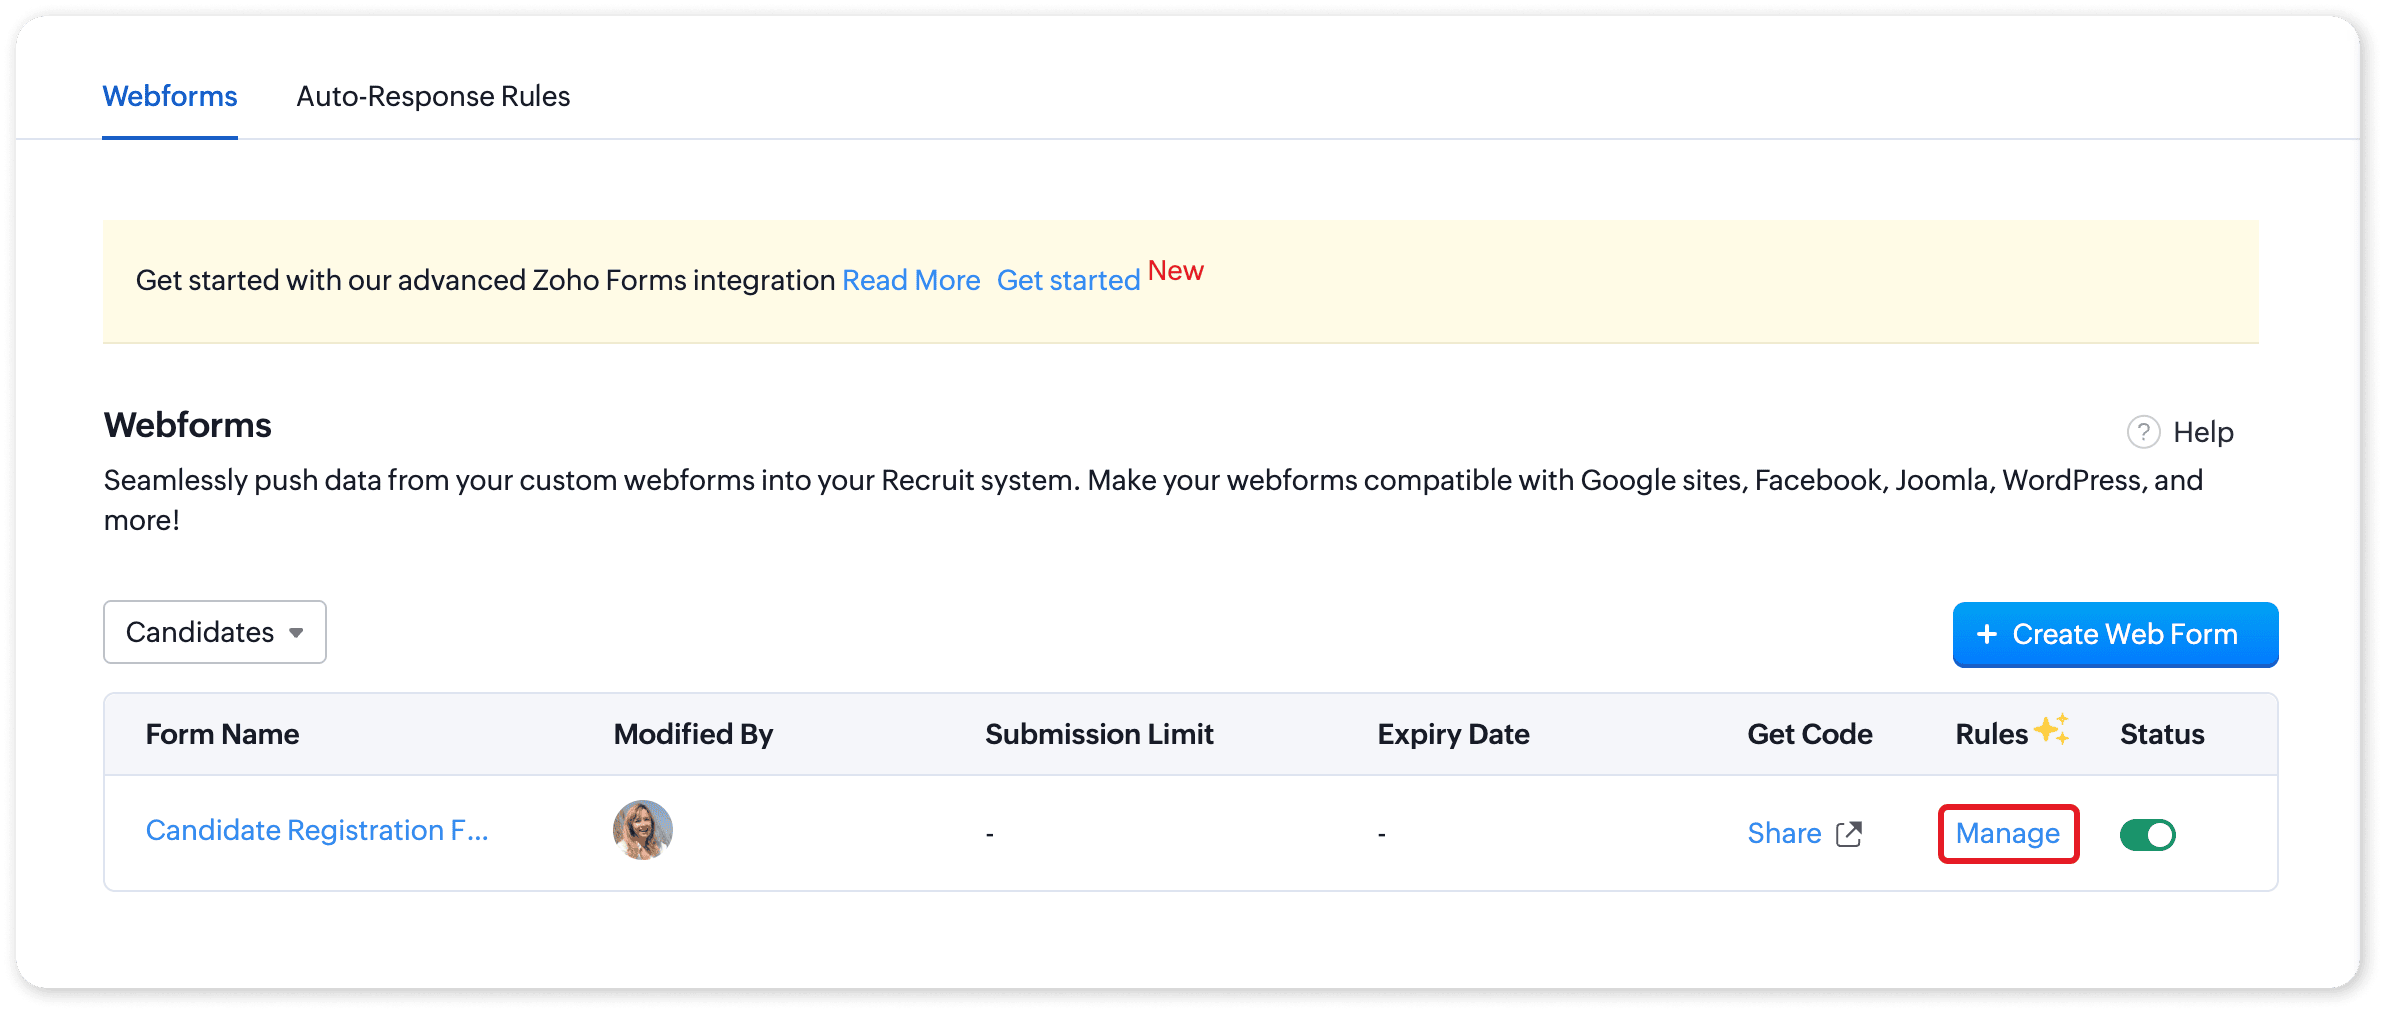Click the Share link under Get Code
This screenshot has width=2384, height=1012.
[1784, 833]
